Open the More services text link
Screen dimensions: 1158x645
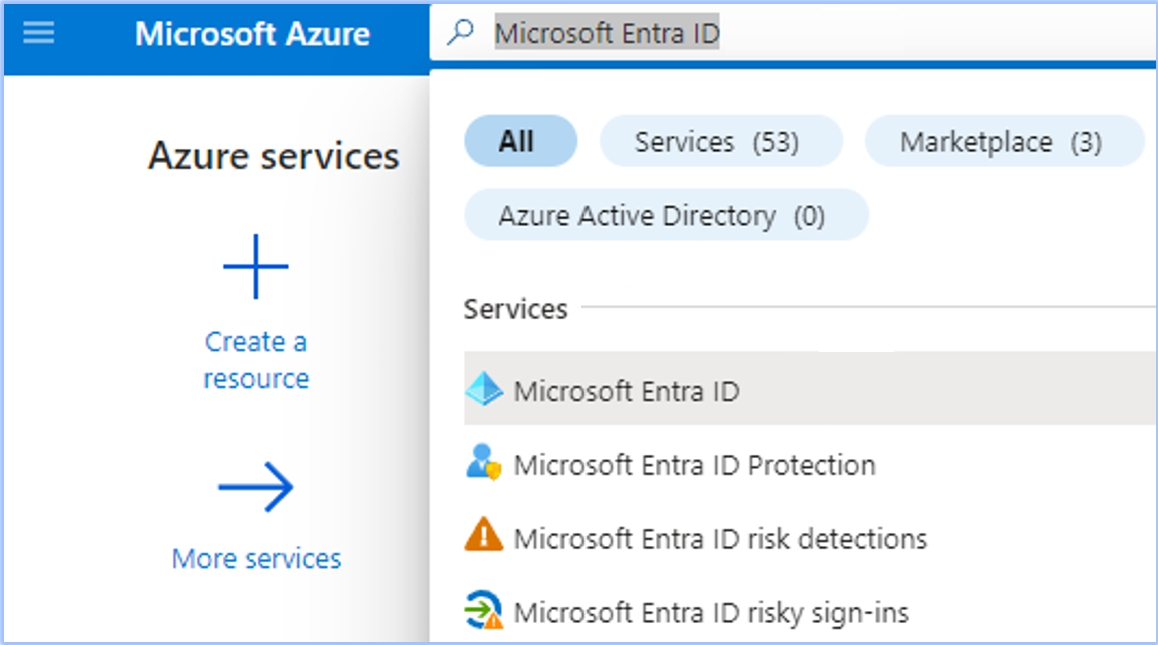point(256,558)
